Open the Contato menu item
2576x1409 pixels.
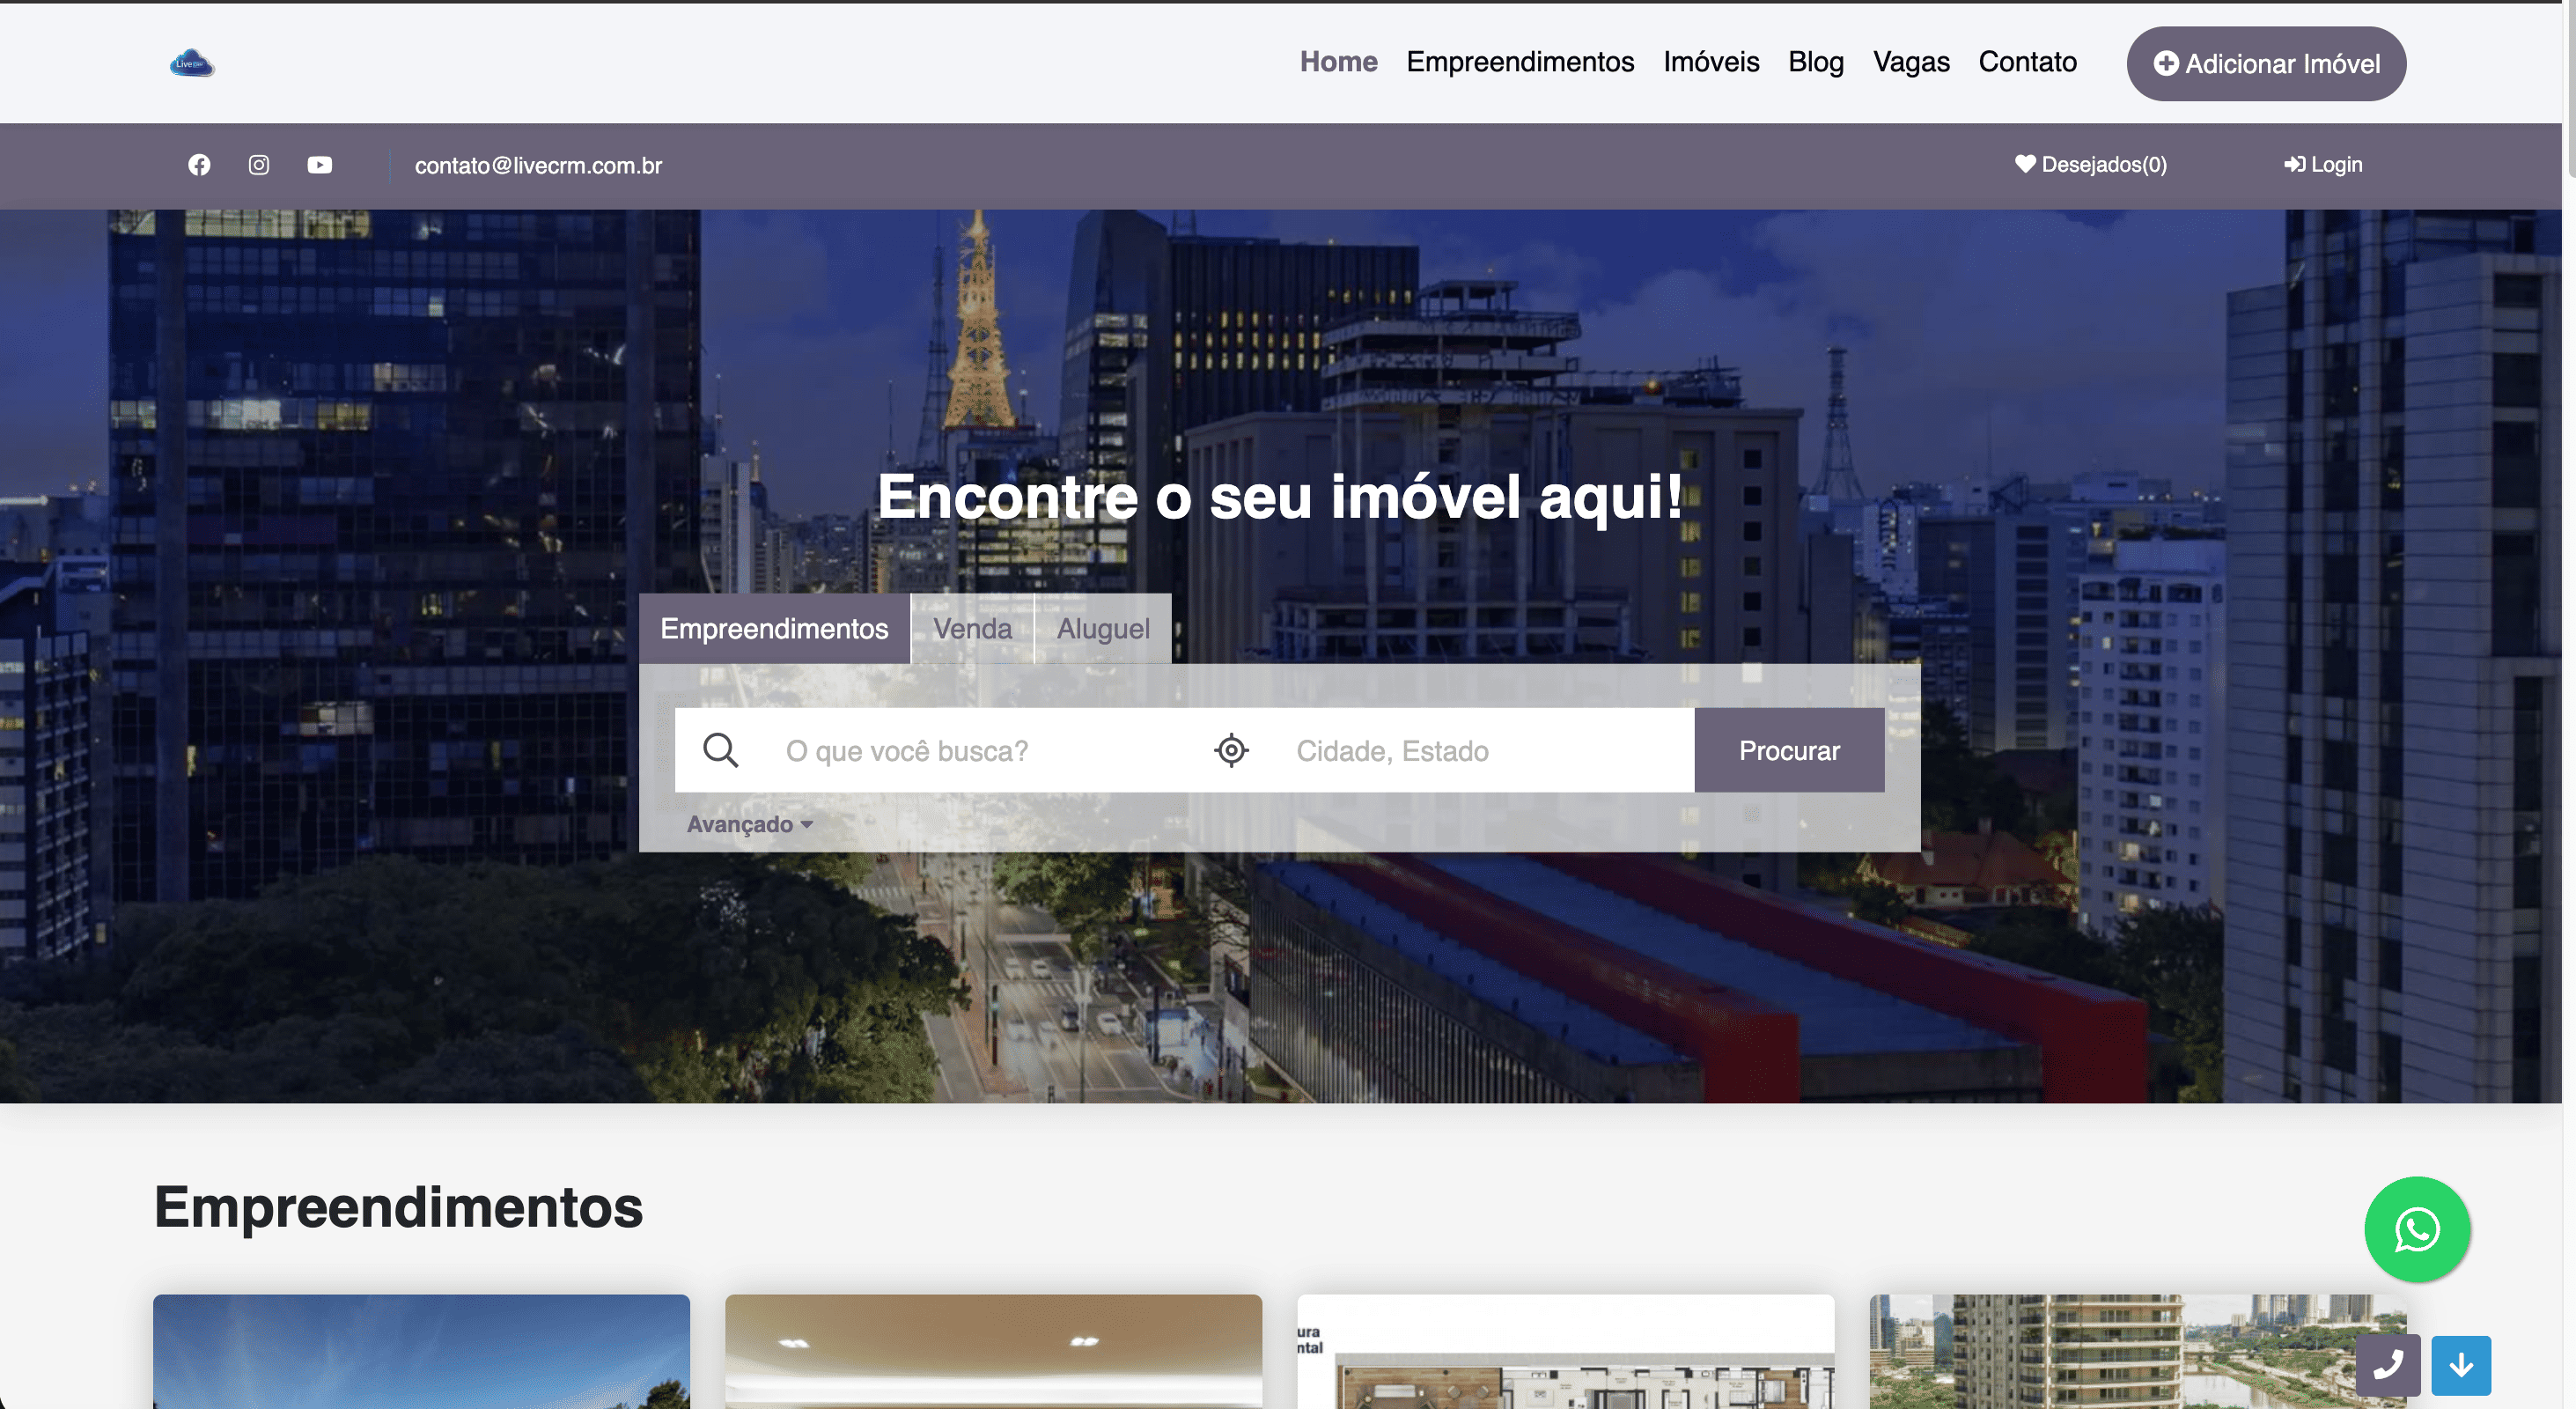[2027, 62]
